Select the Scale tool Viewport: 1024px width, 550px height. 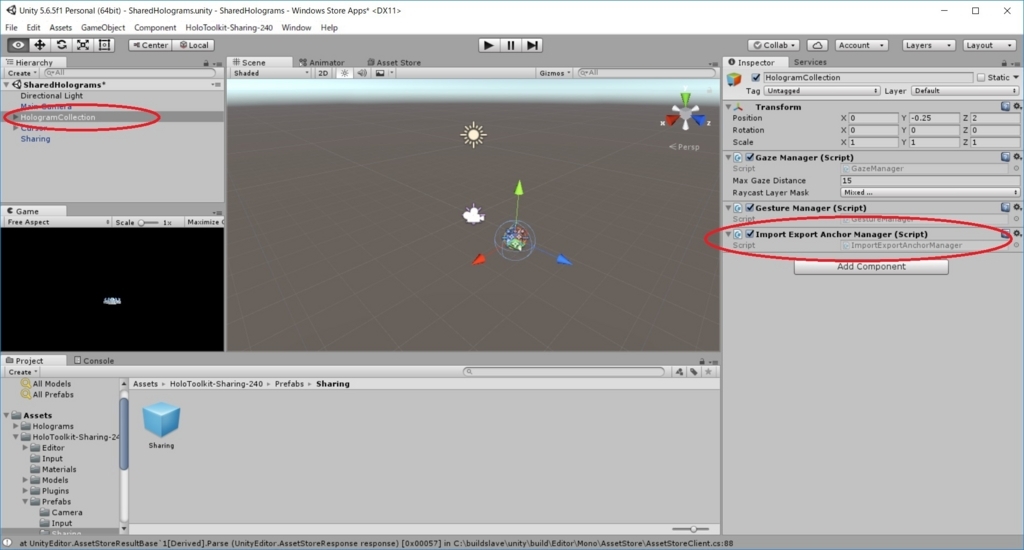coord(83,45)
